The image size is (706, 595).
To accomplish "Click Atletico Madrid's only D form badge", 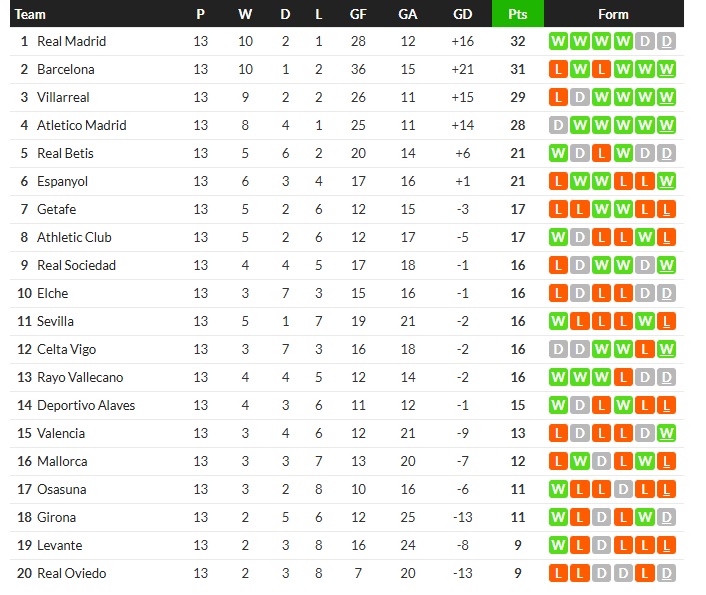I will pos(557,125).
